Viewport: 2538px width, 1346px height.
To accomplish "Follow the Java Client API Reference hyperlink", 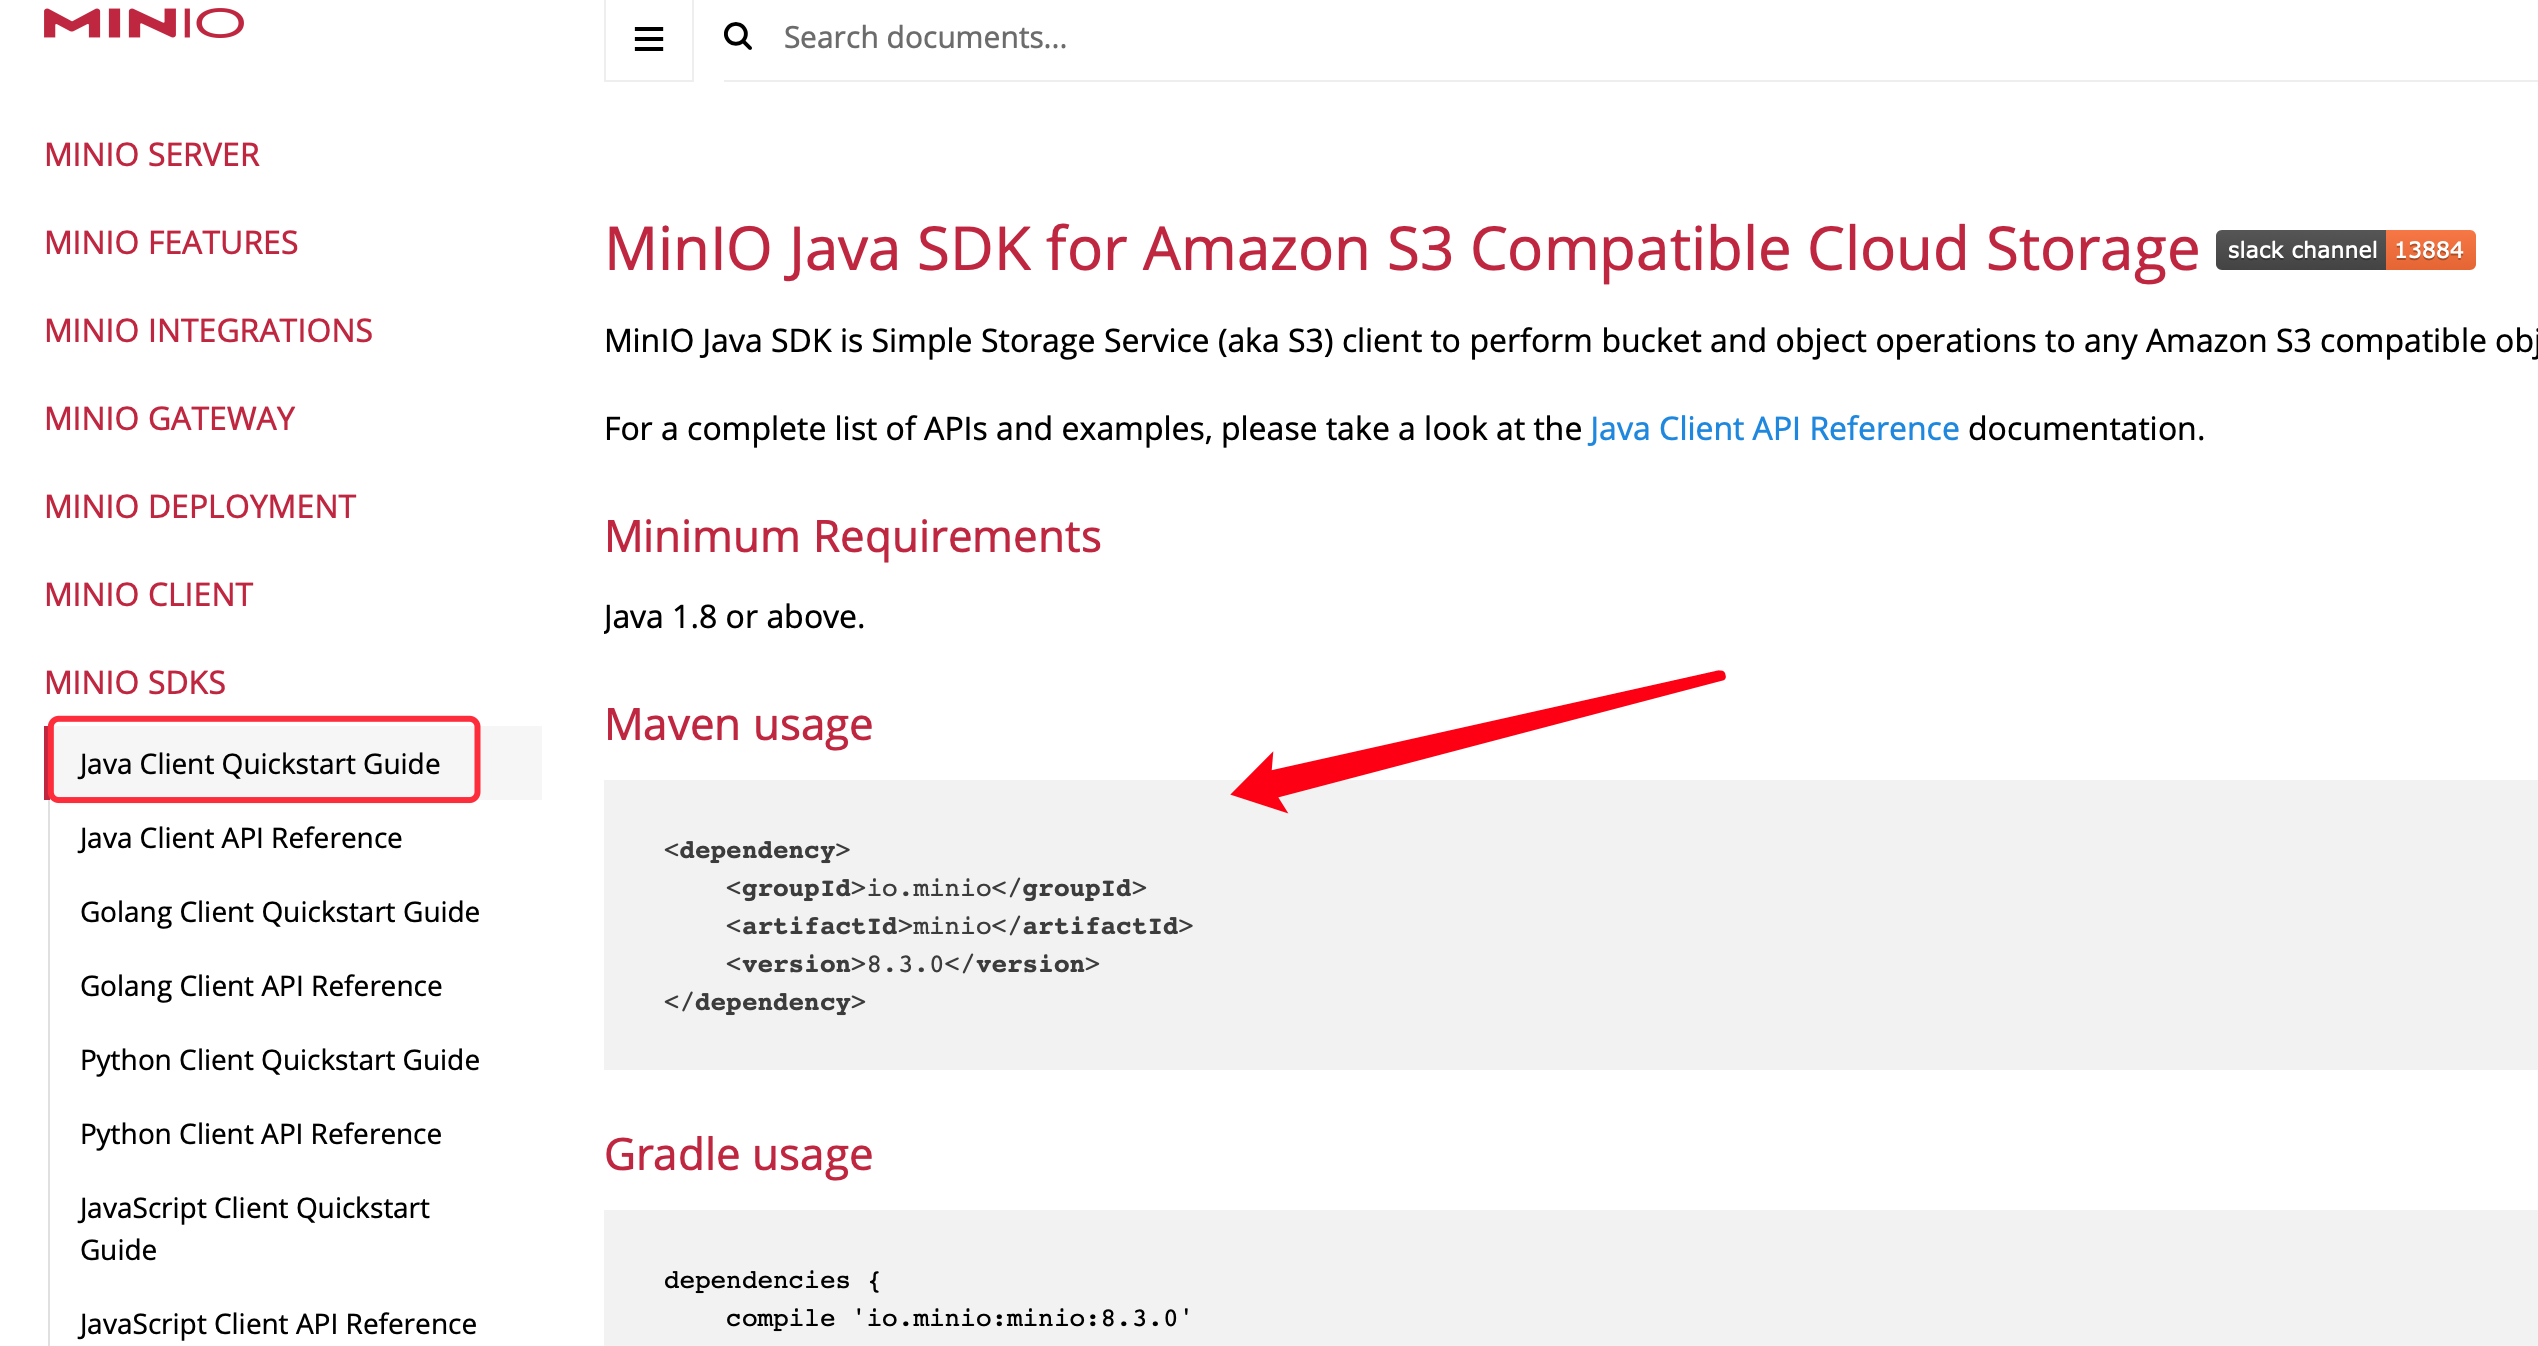I will 1775,428.
